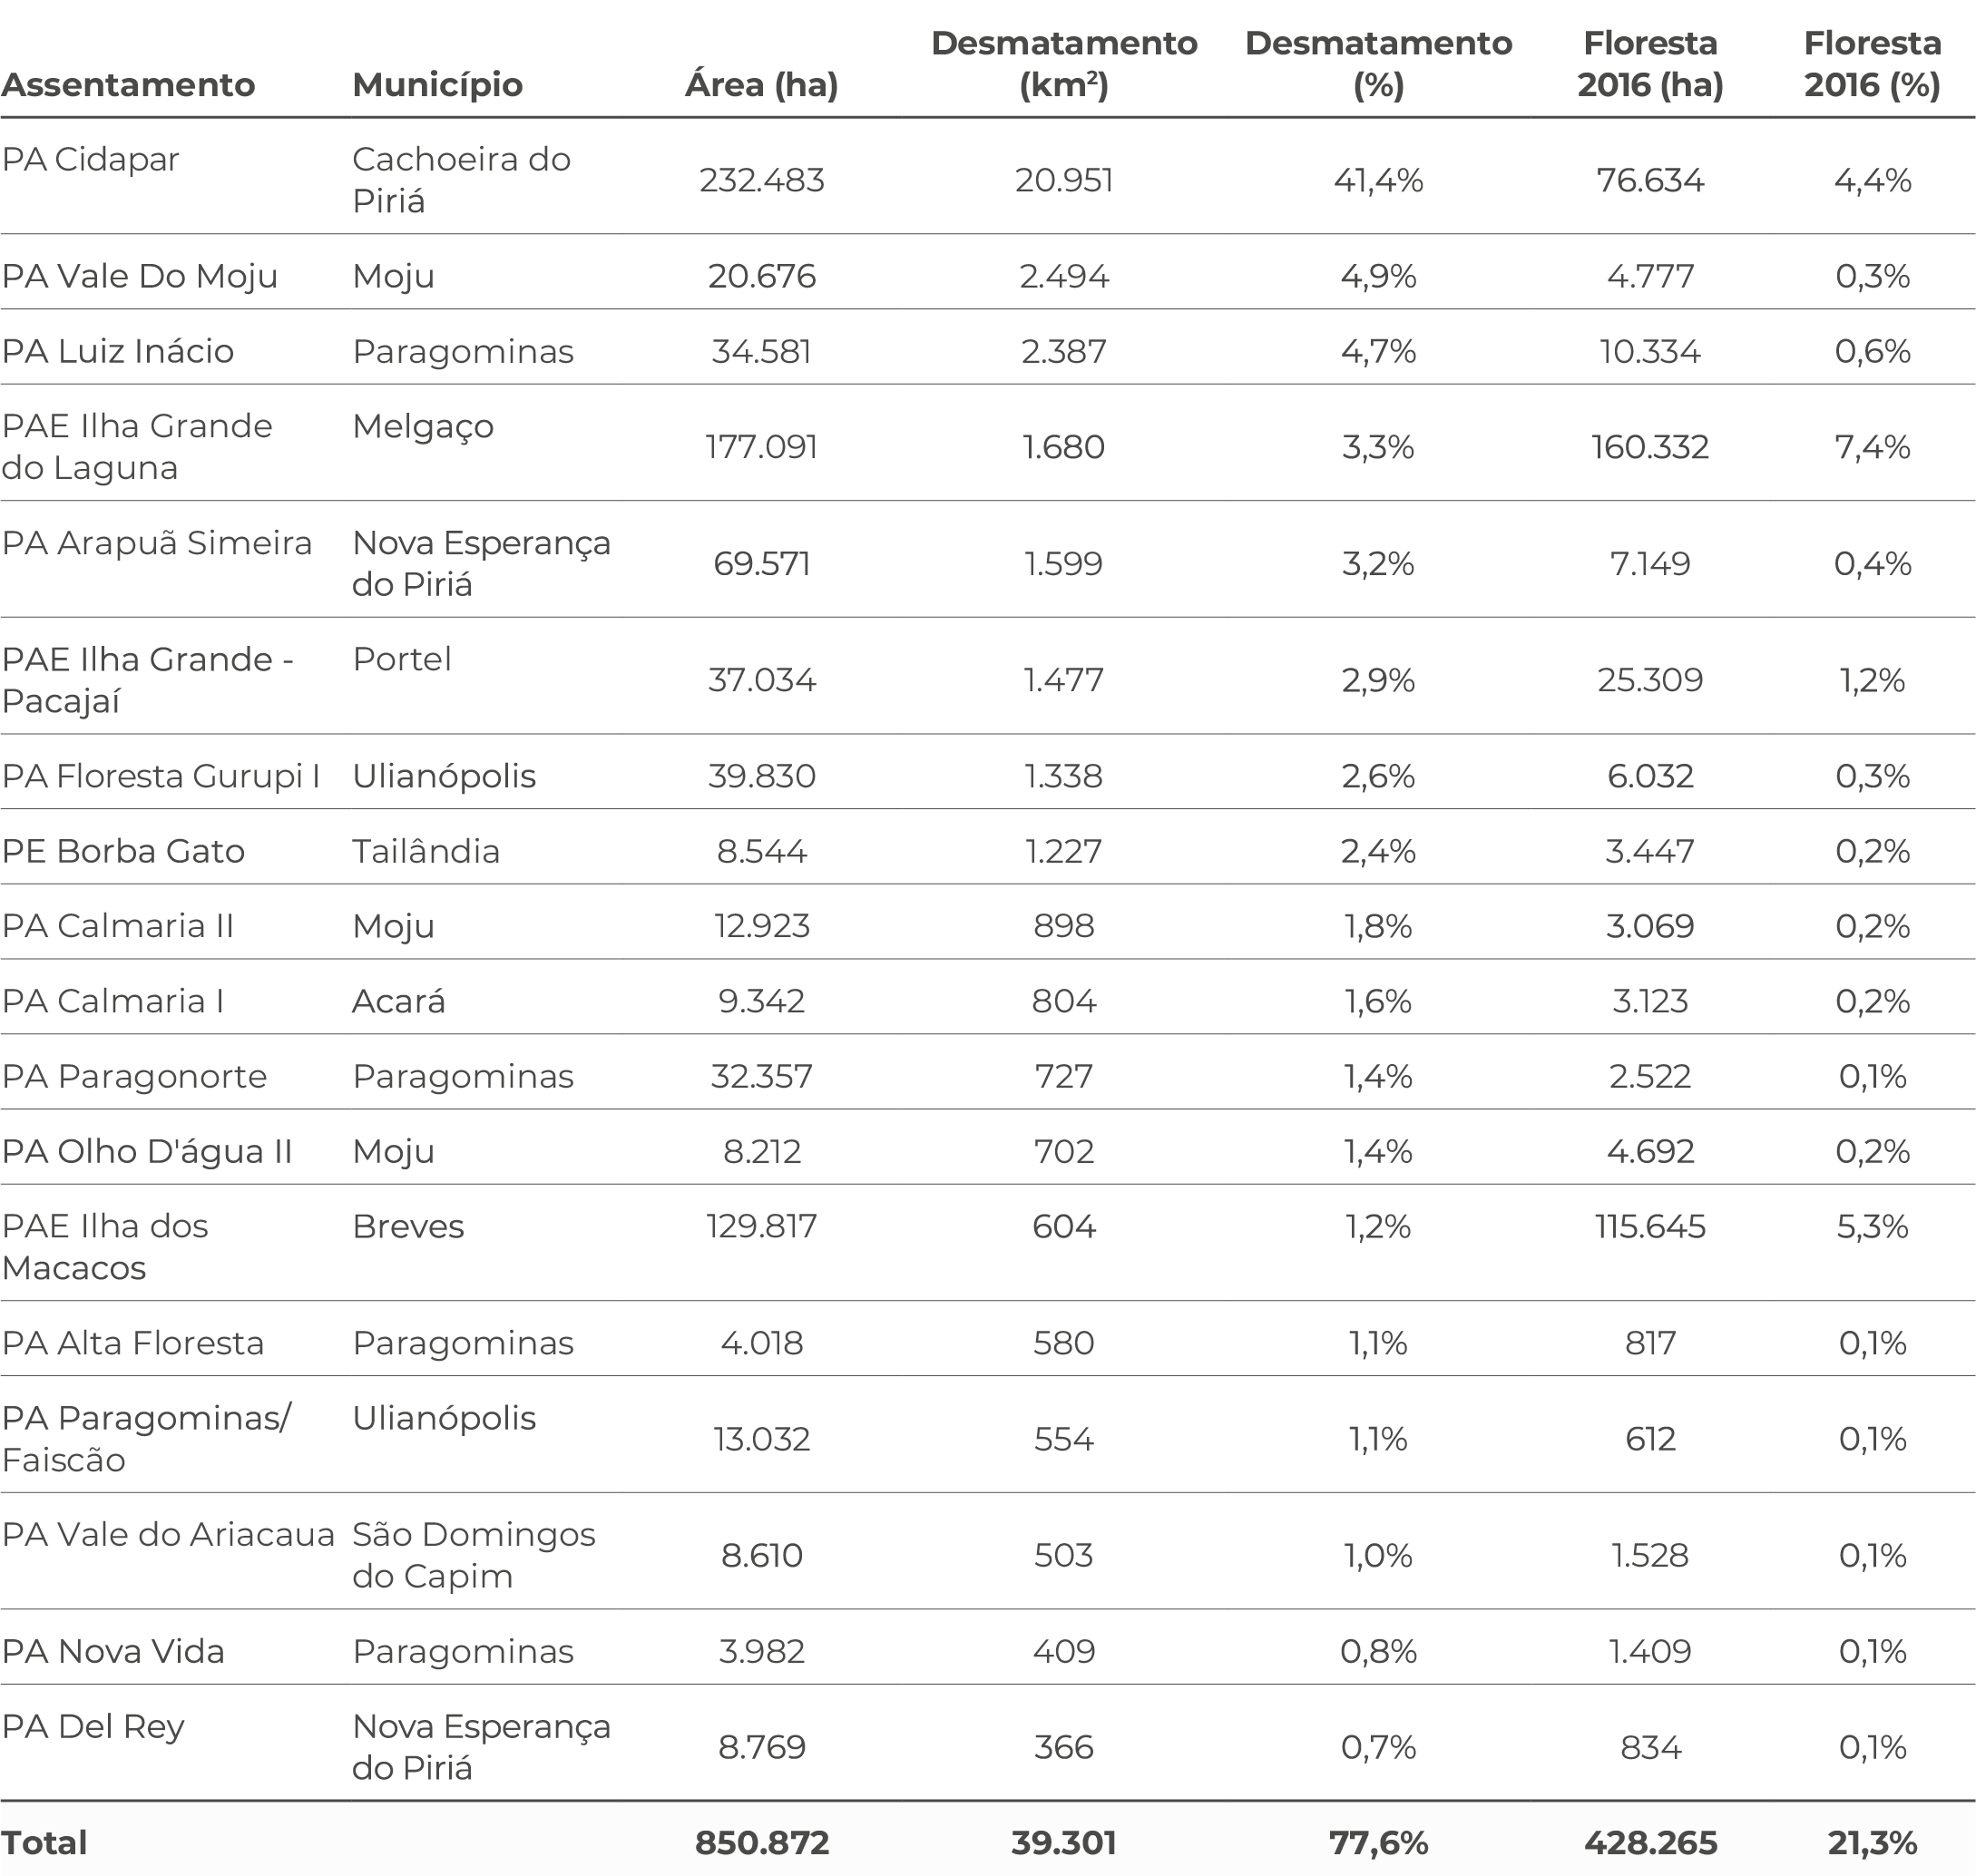Click the Cachoeira do Piriá municipality cell

click(x=461, y=180)
